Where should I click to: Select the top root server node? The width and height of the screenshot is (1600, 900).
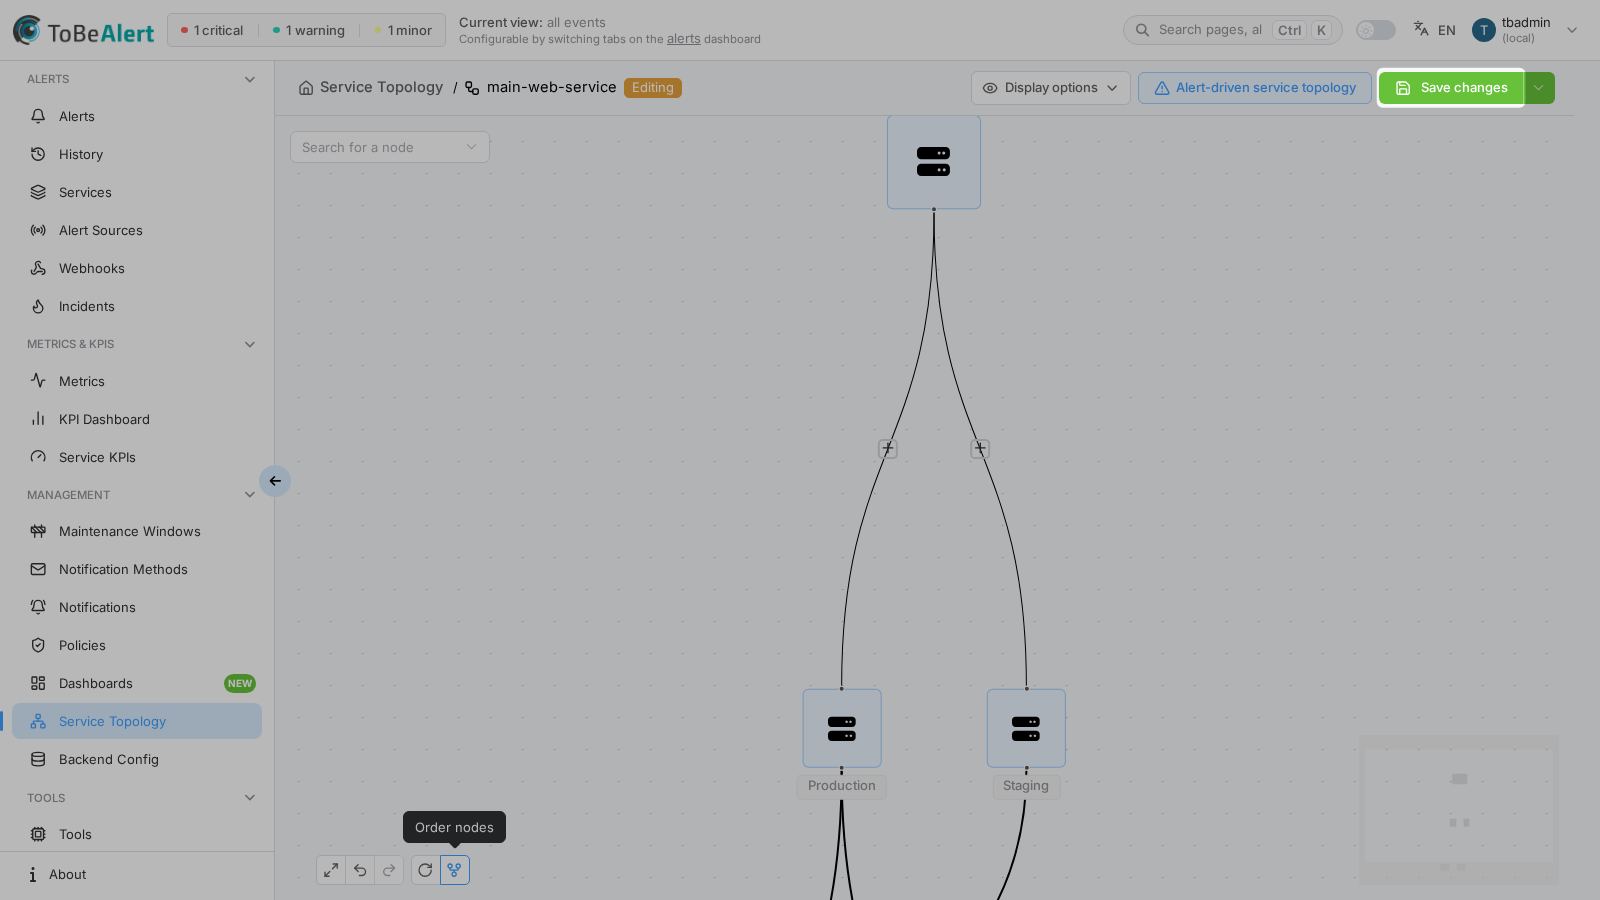pyautogui.click(x=934, y=162)
